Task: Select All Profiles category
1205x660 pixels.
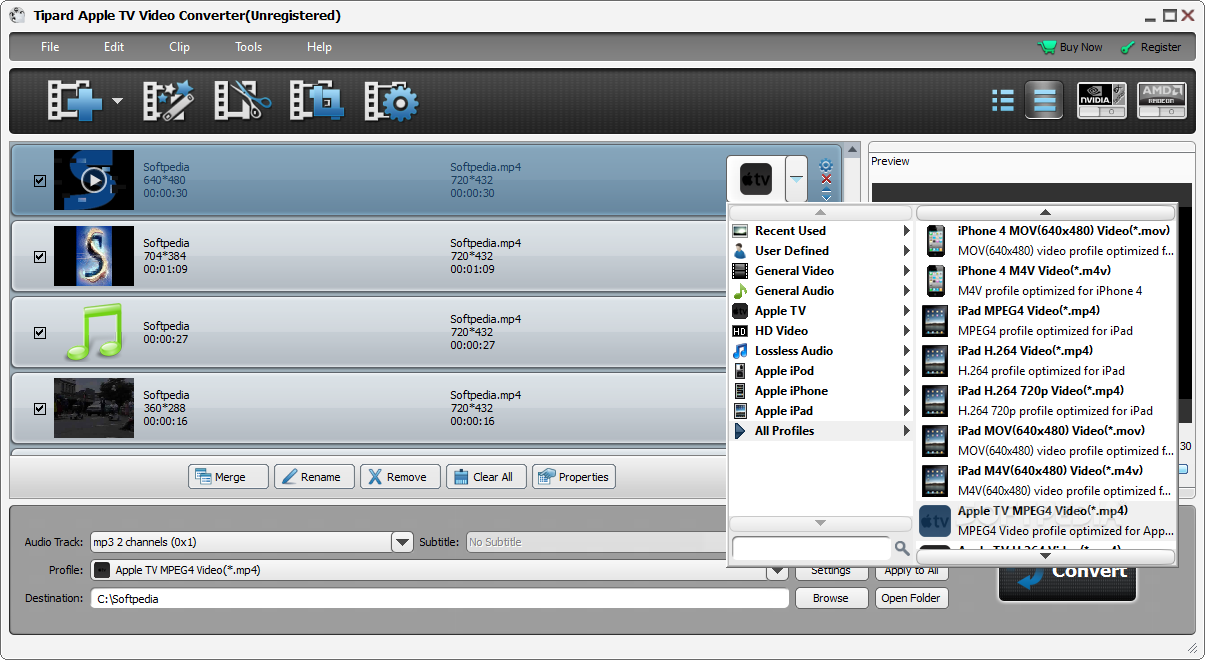Action: pyautogui.click(x=821, y=431)
